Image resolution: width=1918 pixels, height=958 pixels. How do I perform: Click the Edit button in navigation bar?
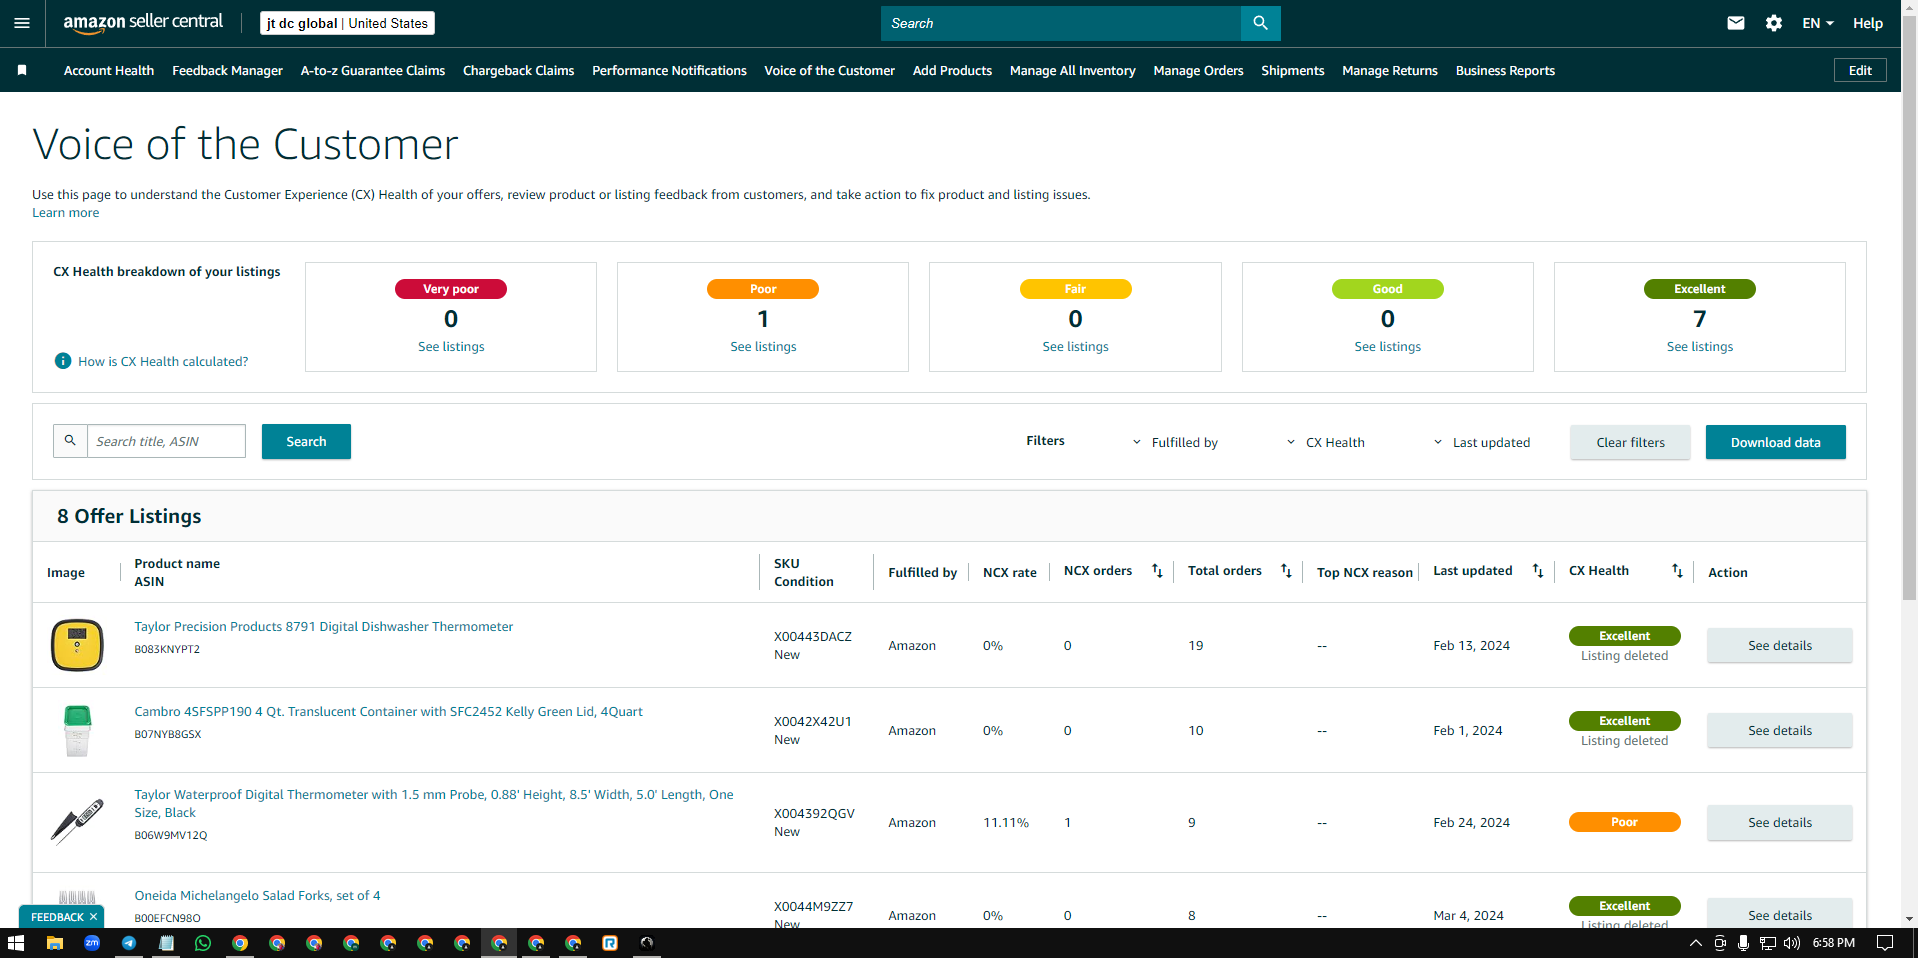[1860, 70]
